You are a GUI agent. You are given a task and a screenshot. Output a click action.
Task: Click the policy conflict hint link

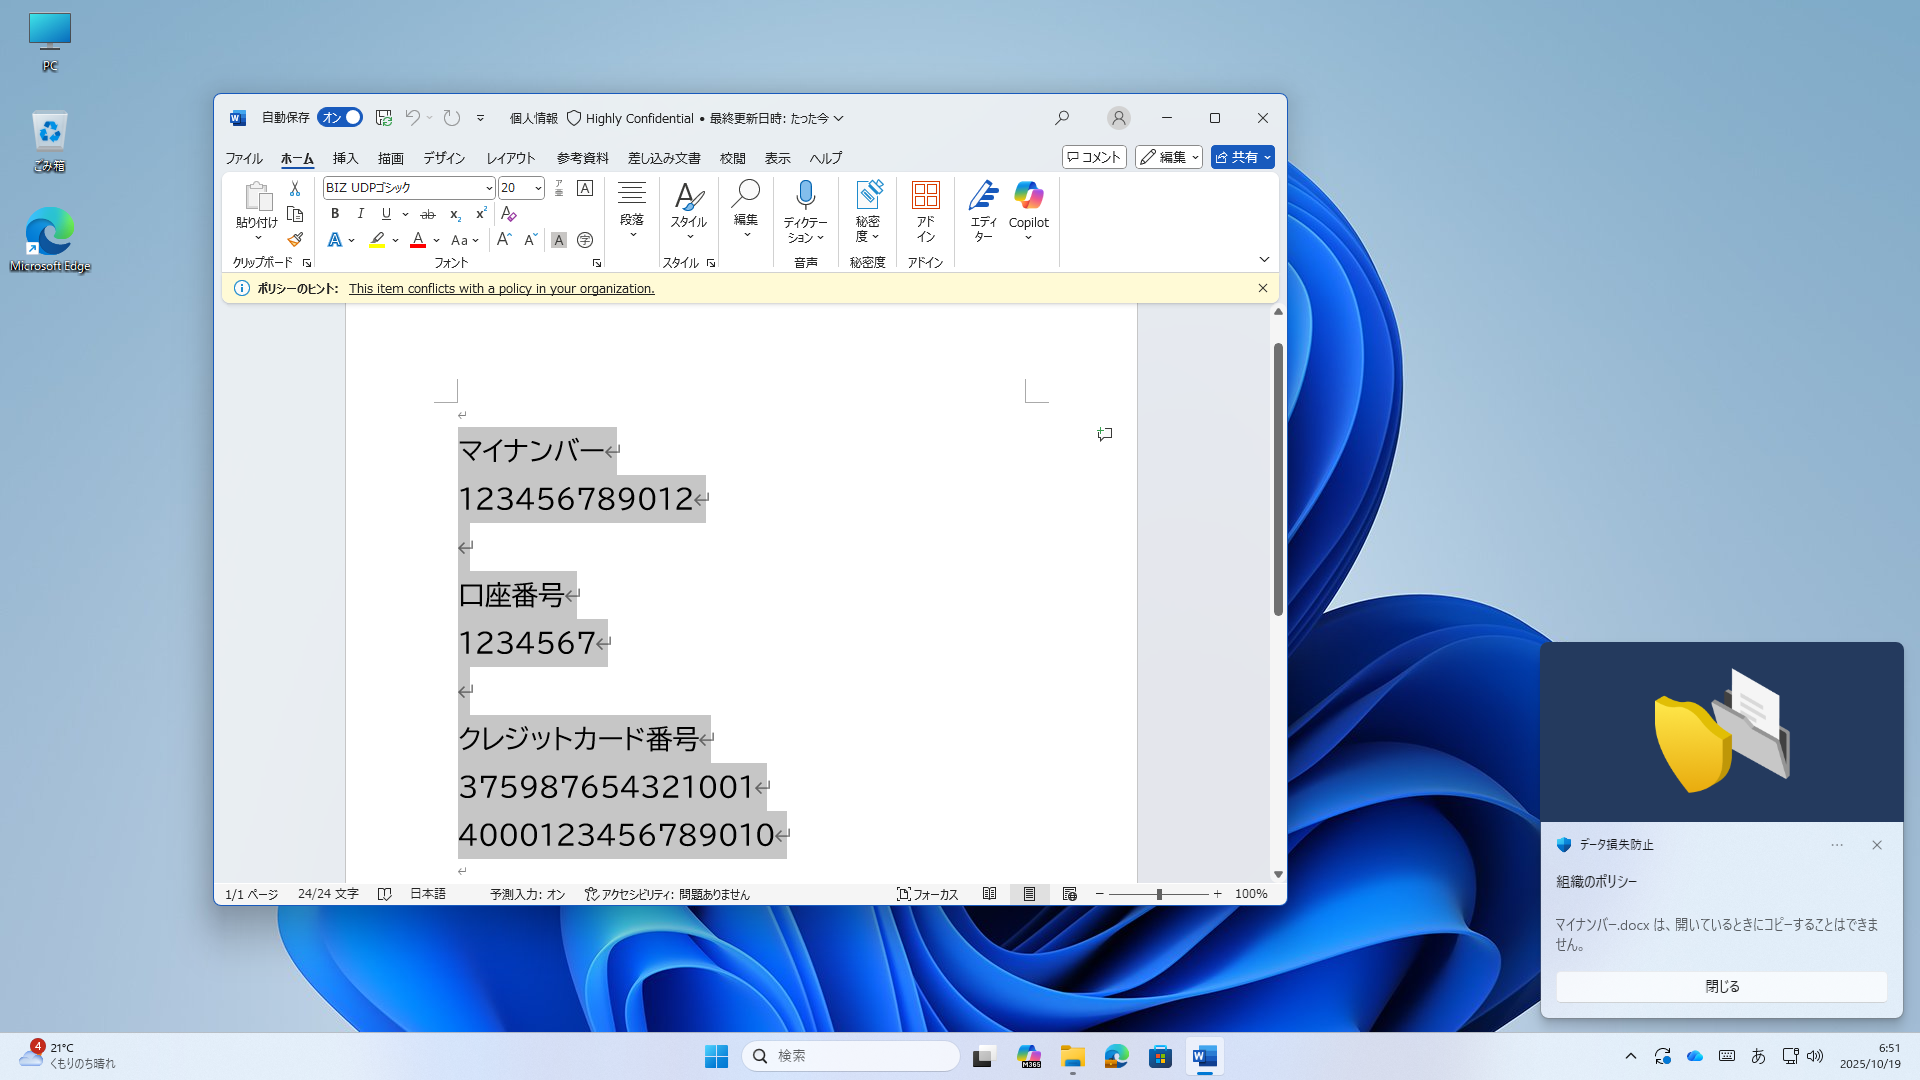[501, 288]
